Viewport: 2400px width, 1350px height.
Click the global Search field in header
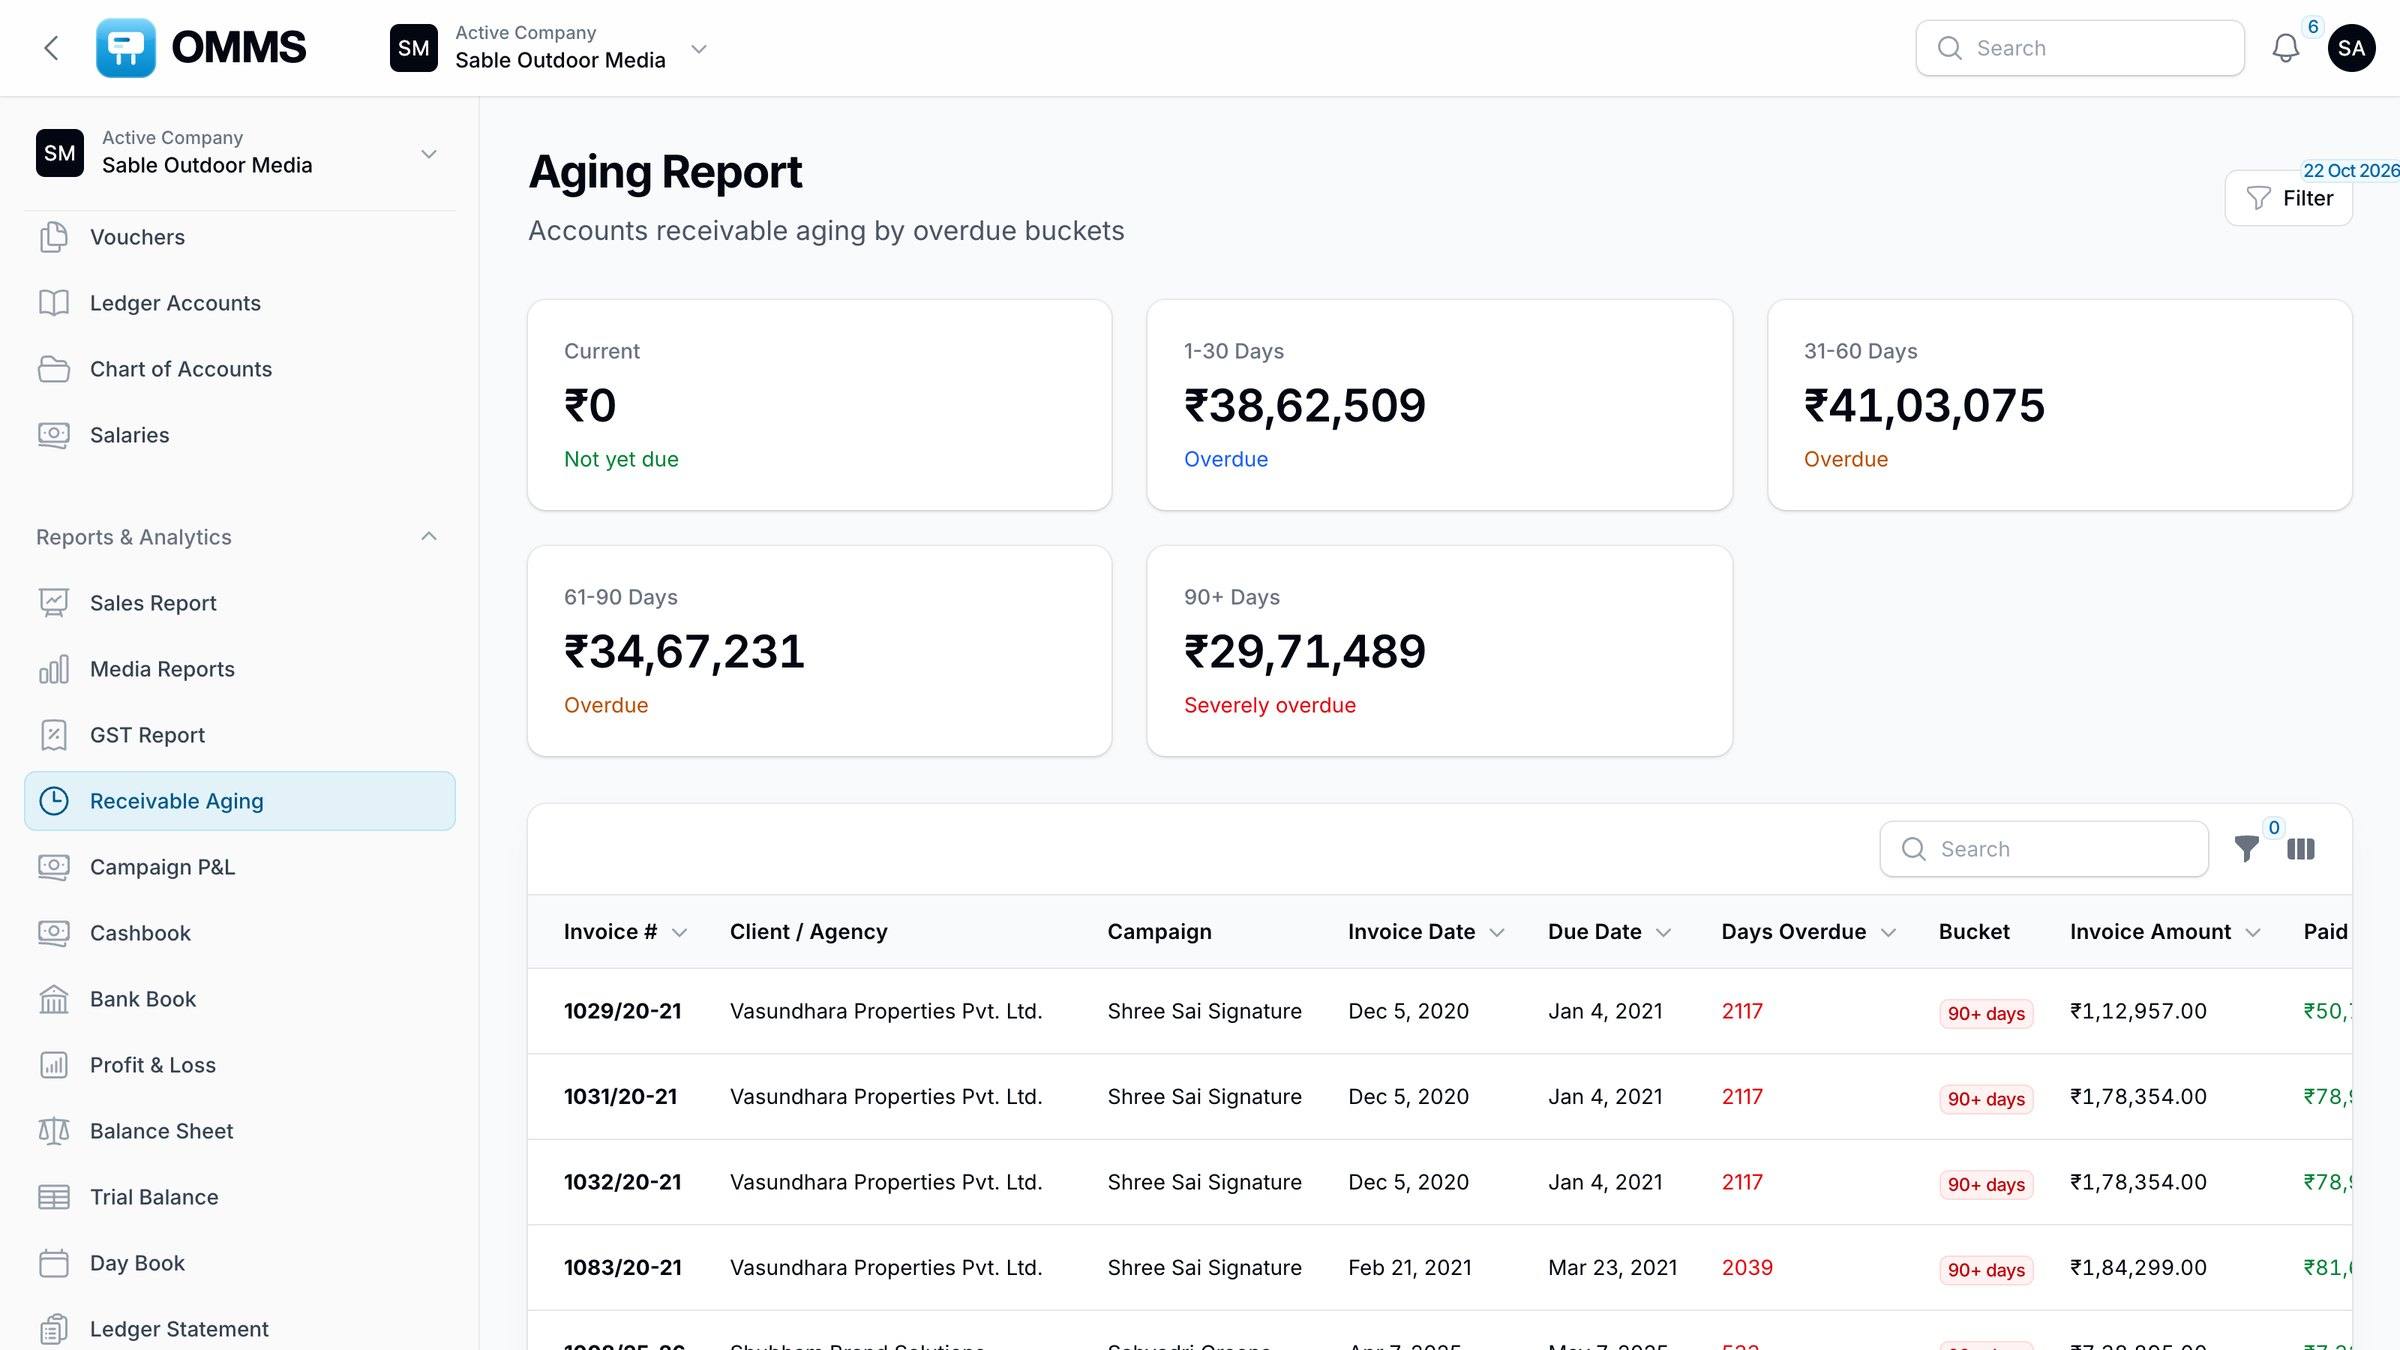point(2080,48)
